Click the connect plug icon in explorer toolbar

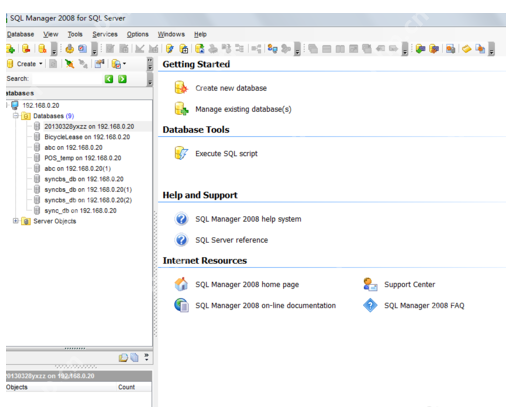(x=69, y=64)
